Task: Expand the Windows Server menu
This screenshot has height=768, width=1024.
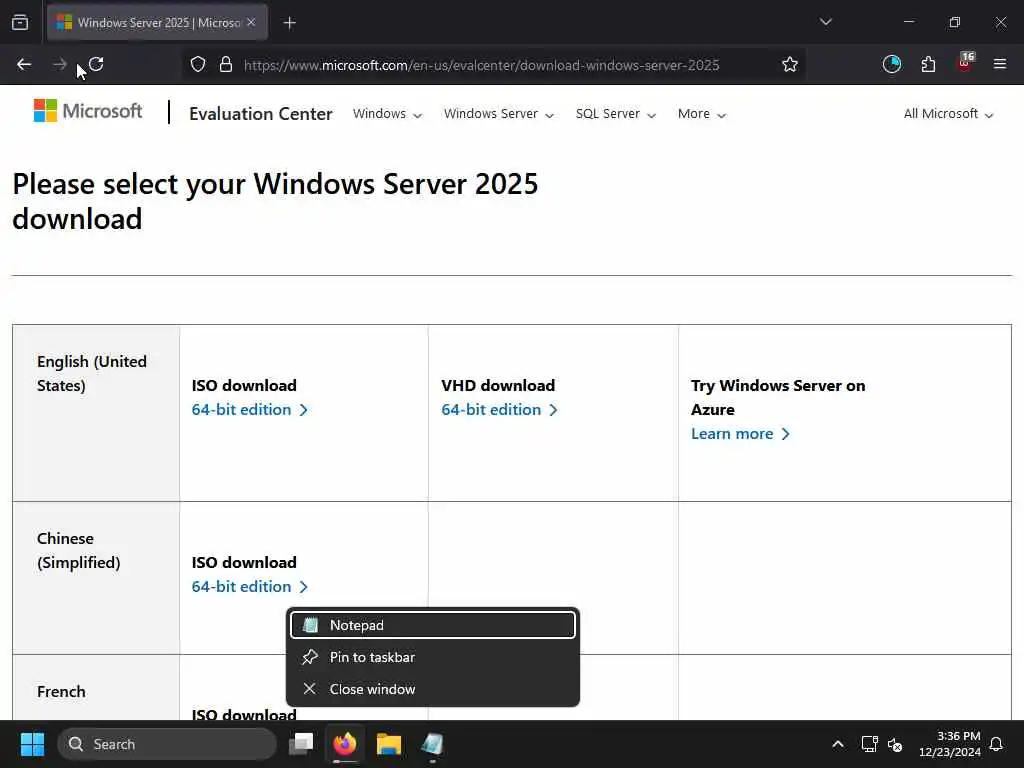Action: (x=498, y=114)
